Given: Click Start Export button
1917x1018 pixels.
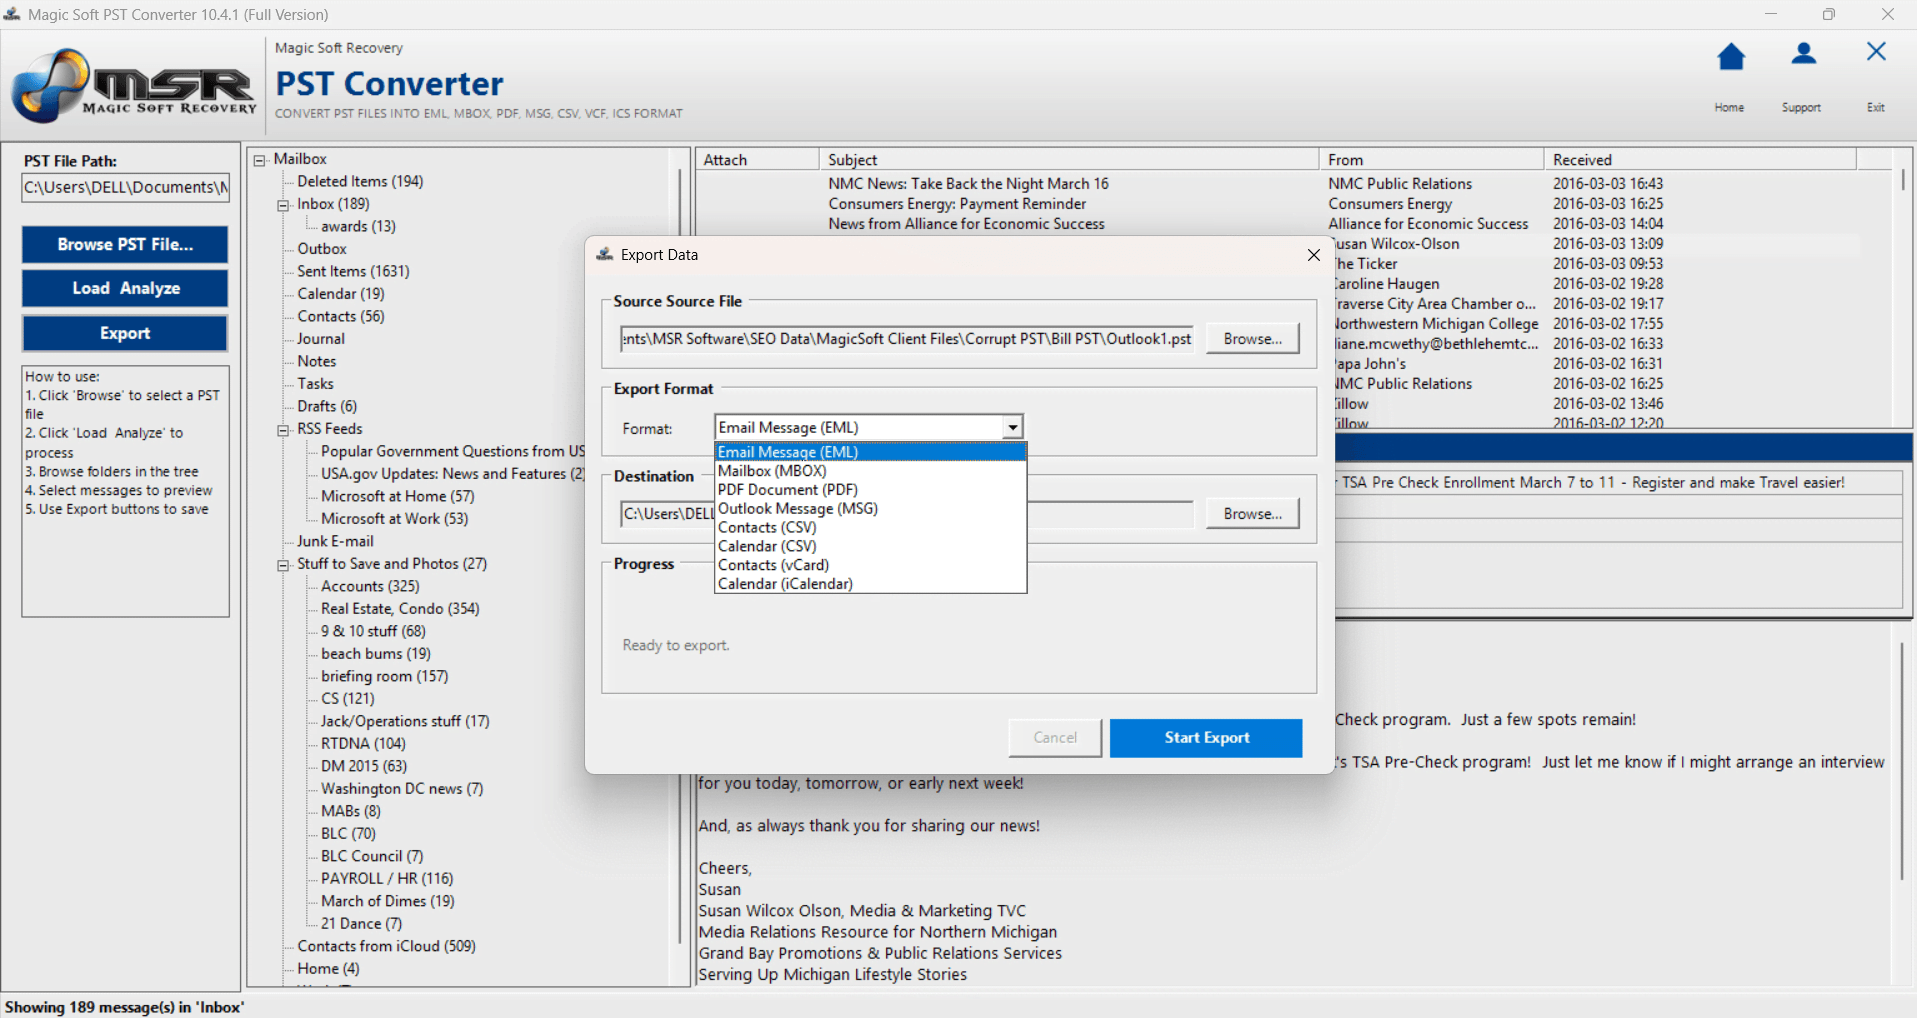Looking at the screenshot, I should (1206, 738).
